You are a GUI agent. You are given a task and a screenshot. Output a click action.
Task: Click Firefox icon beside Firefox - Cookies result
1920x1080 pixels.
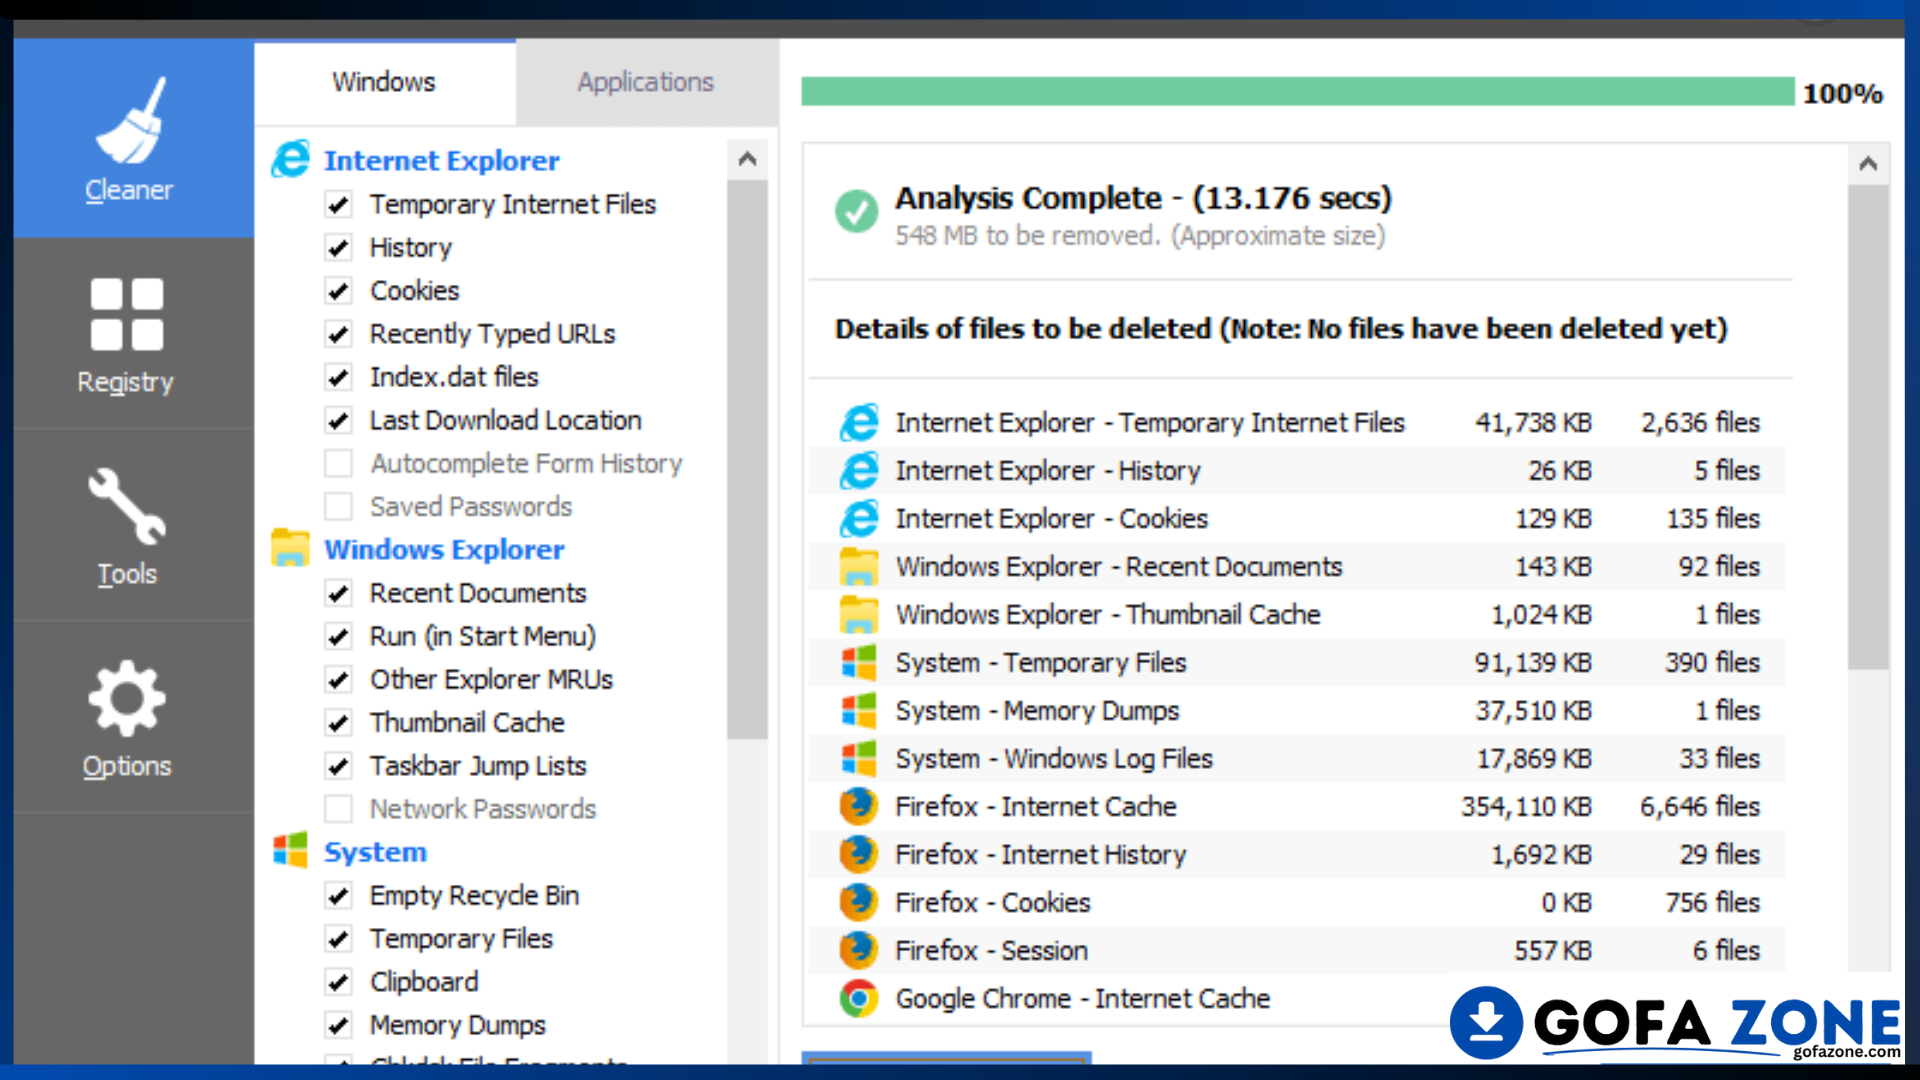pos(858,902)
